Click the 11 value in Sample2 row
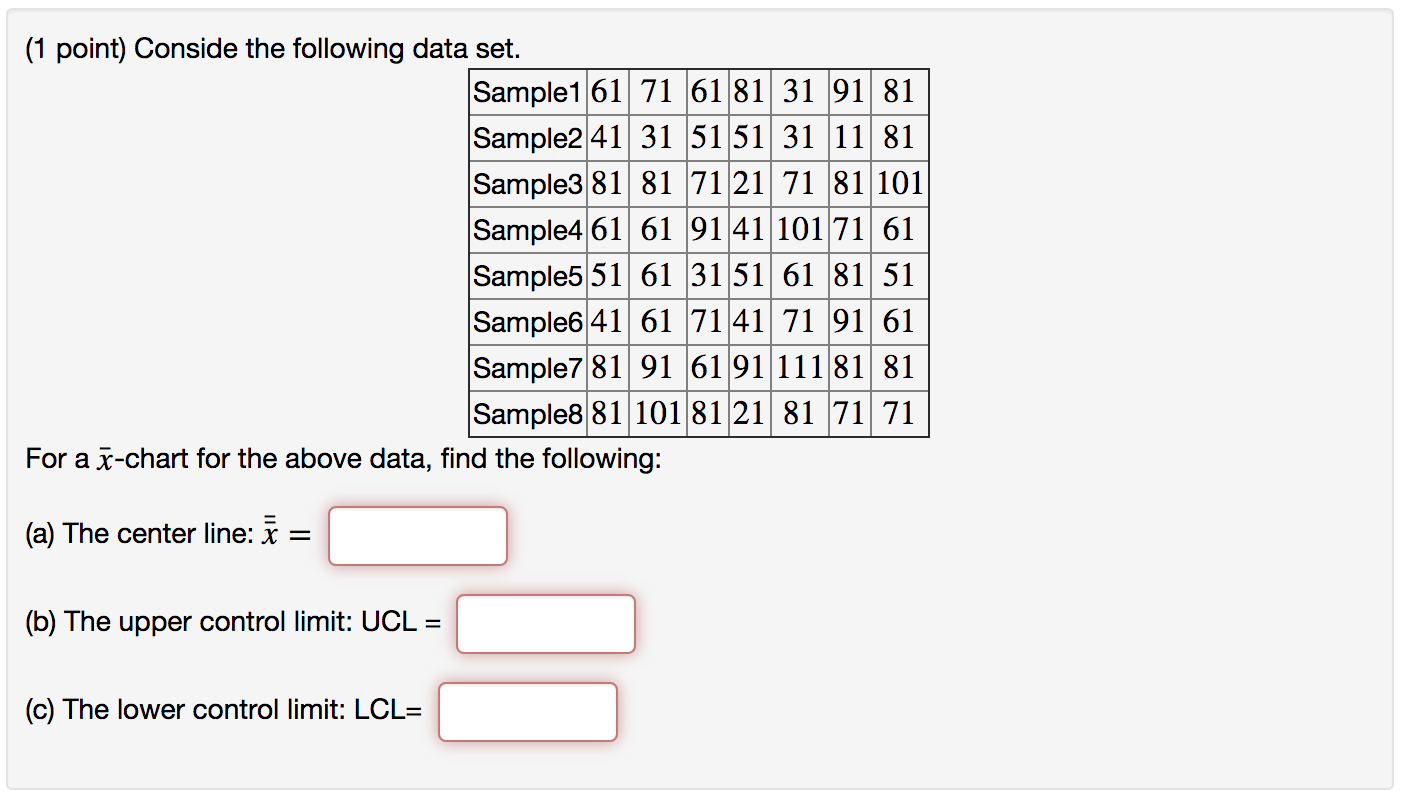This screenshot has height=802, width=1424. 849,138
